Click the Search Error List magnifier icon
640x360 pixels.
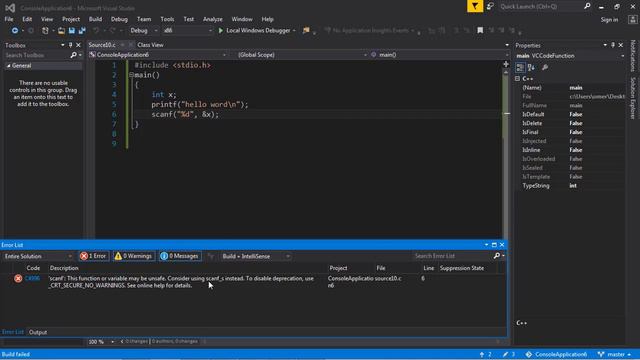pyautogui.click(x=497, y=256)
